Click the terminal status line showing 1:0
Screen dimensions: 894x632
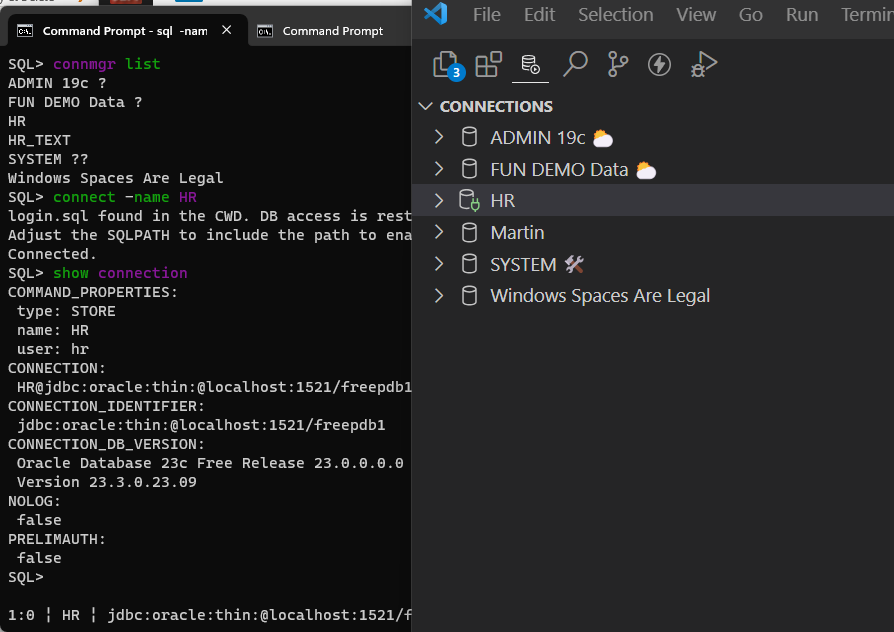pyautogui.click(x=210, y=615)
